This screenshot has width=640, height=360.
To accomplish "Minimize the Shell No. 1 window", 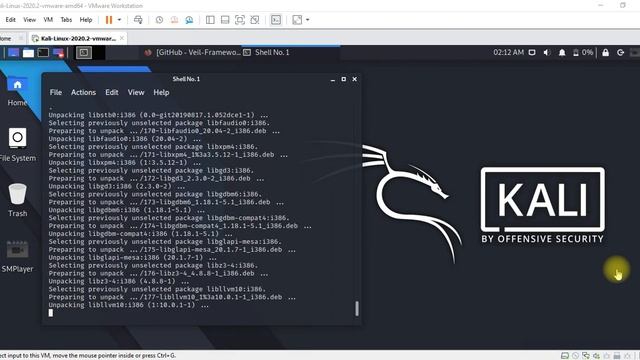I will click(x=333, y=79).
